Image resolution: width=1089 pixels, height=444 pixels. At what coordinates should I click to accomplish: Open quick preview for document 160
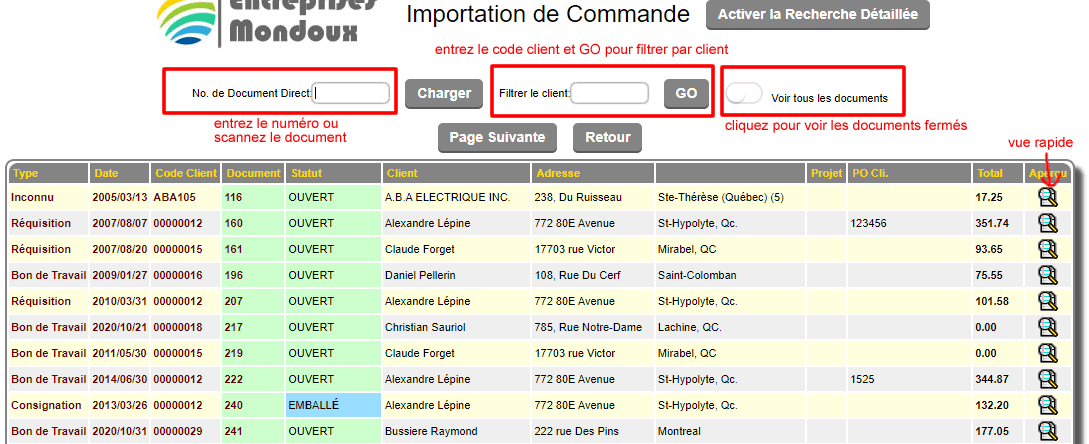click(1047, 223)
